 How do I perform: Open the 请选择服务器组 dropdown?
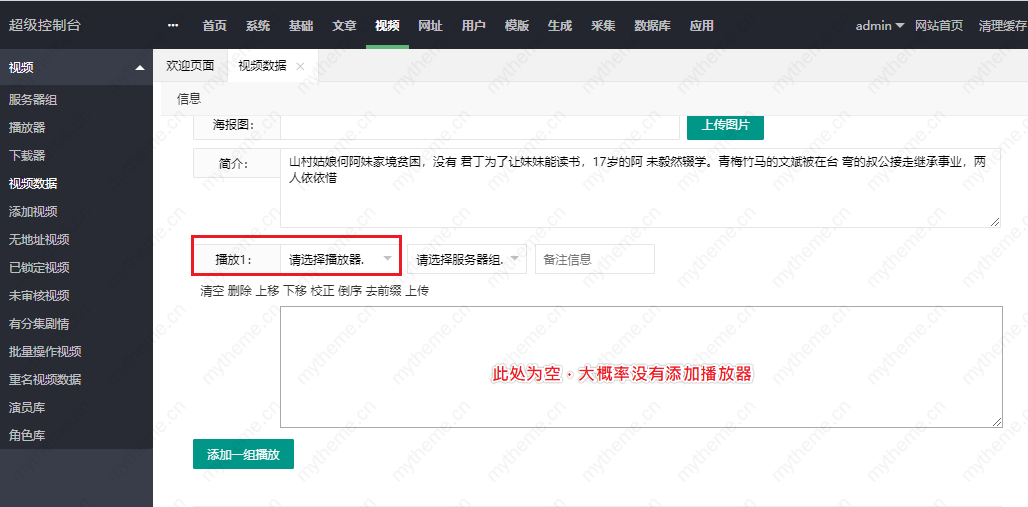[466, 259]
